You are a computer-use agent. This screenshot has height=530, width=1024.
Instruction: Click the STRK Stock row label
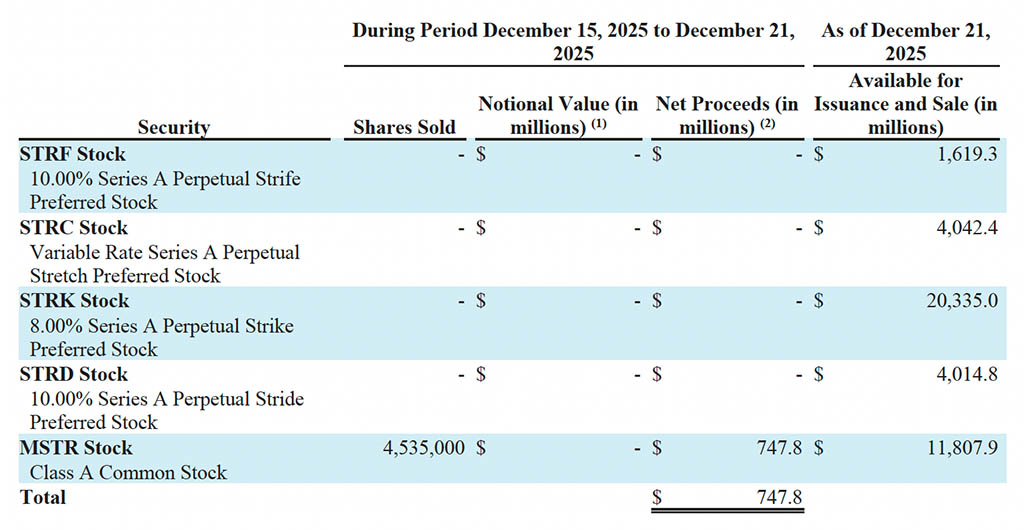75,301
